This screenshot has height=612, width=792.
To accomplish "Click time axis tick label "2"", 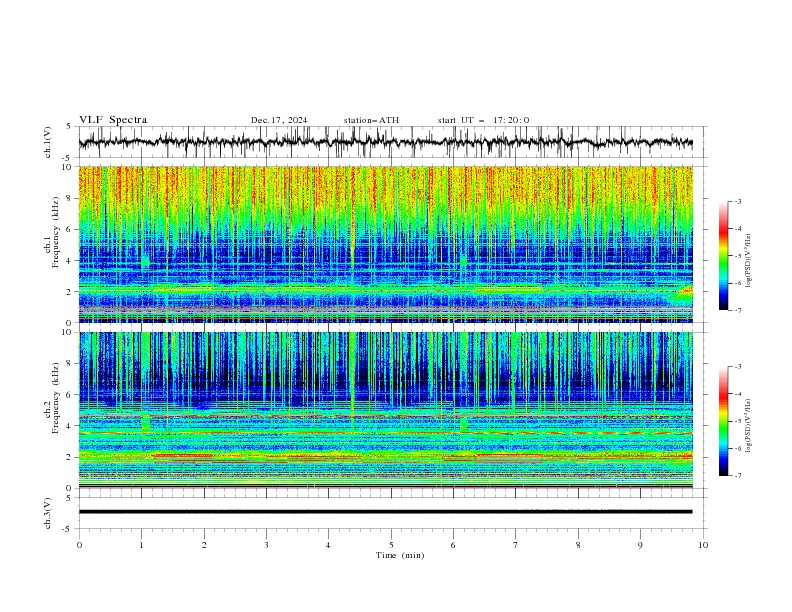I will click(x=204, y=545).
